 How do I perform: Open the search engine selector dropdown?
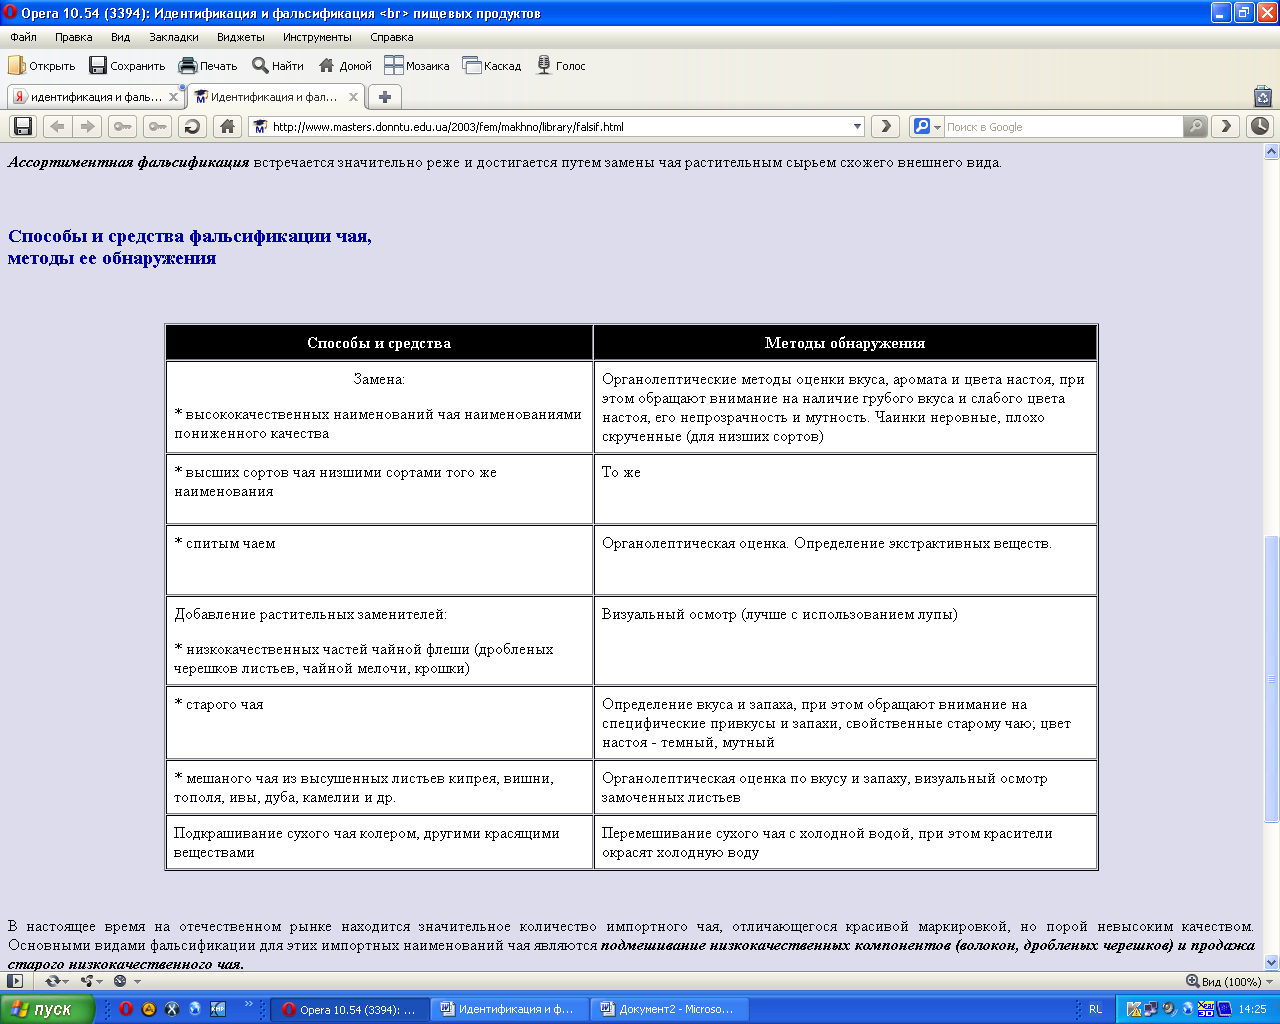(x=927, y=127)
